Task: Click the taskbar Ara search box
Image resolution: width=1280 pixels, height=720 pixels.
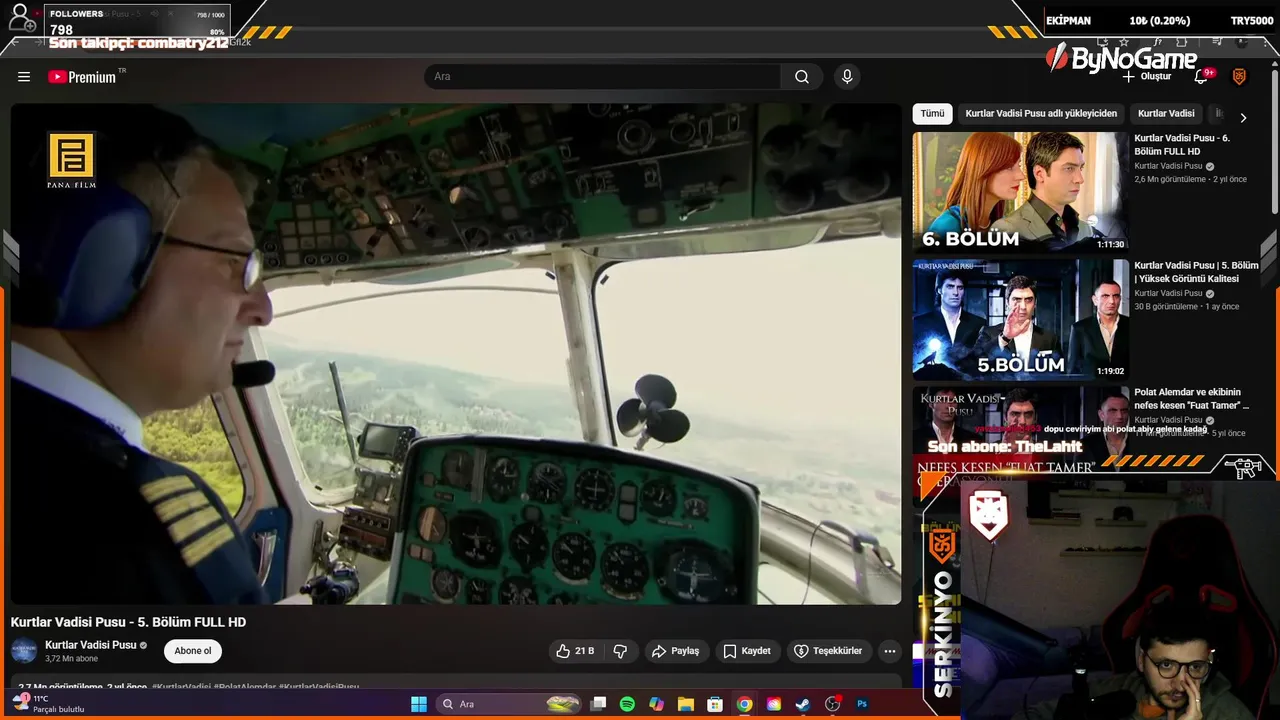Action: coord(509,704)
